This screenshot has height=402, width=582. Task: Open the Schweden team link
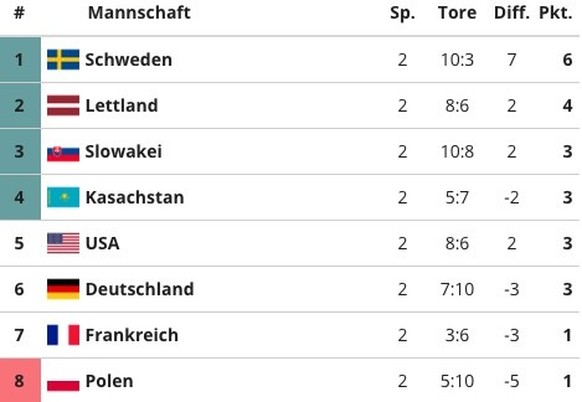pyautogui.click(x=128, y=59)
